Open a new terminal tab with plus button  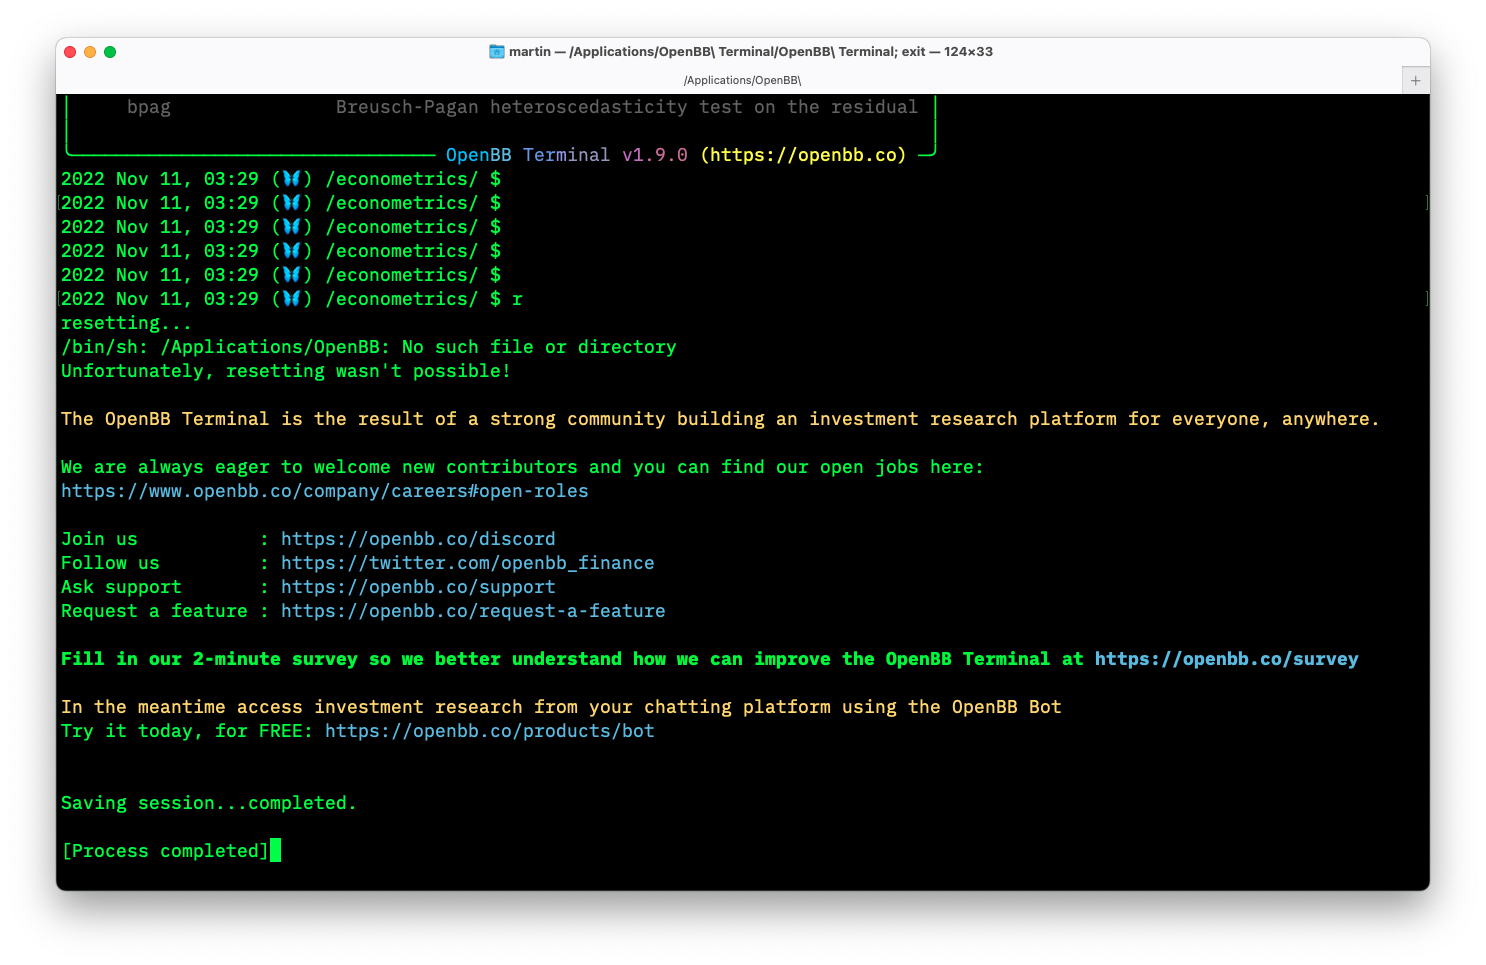tap(1415, 80)
